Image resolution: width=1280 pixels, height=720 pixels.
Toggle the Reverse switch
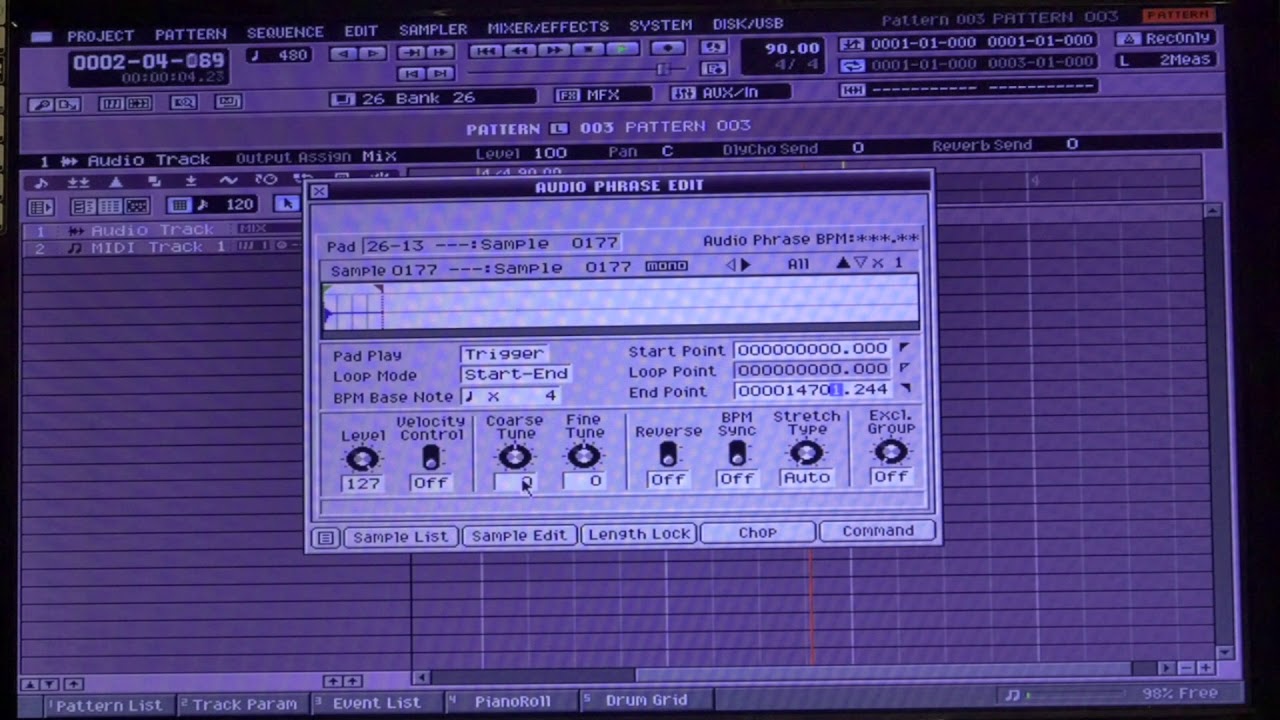pyautogui.click(x=668, y=454)
